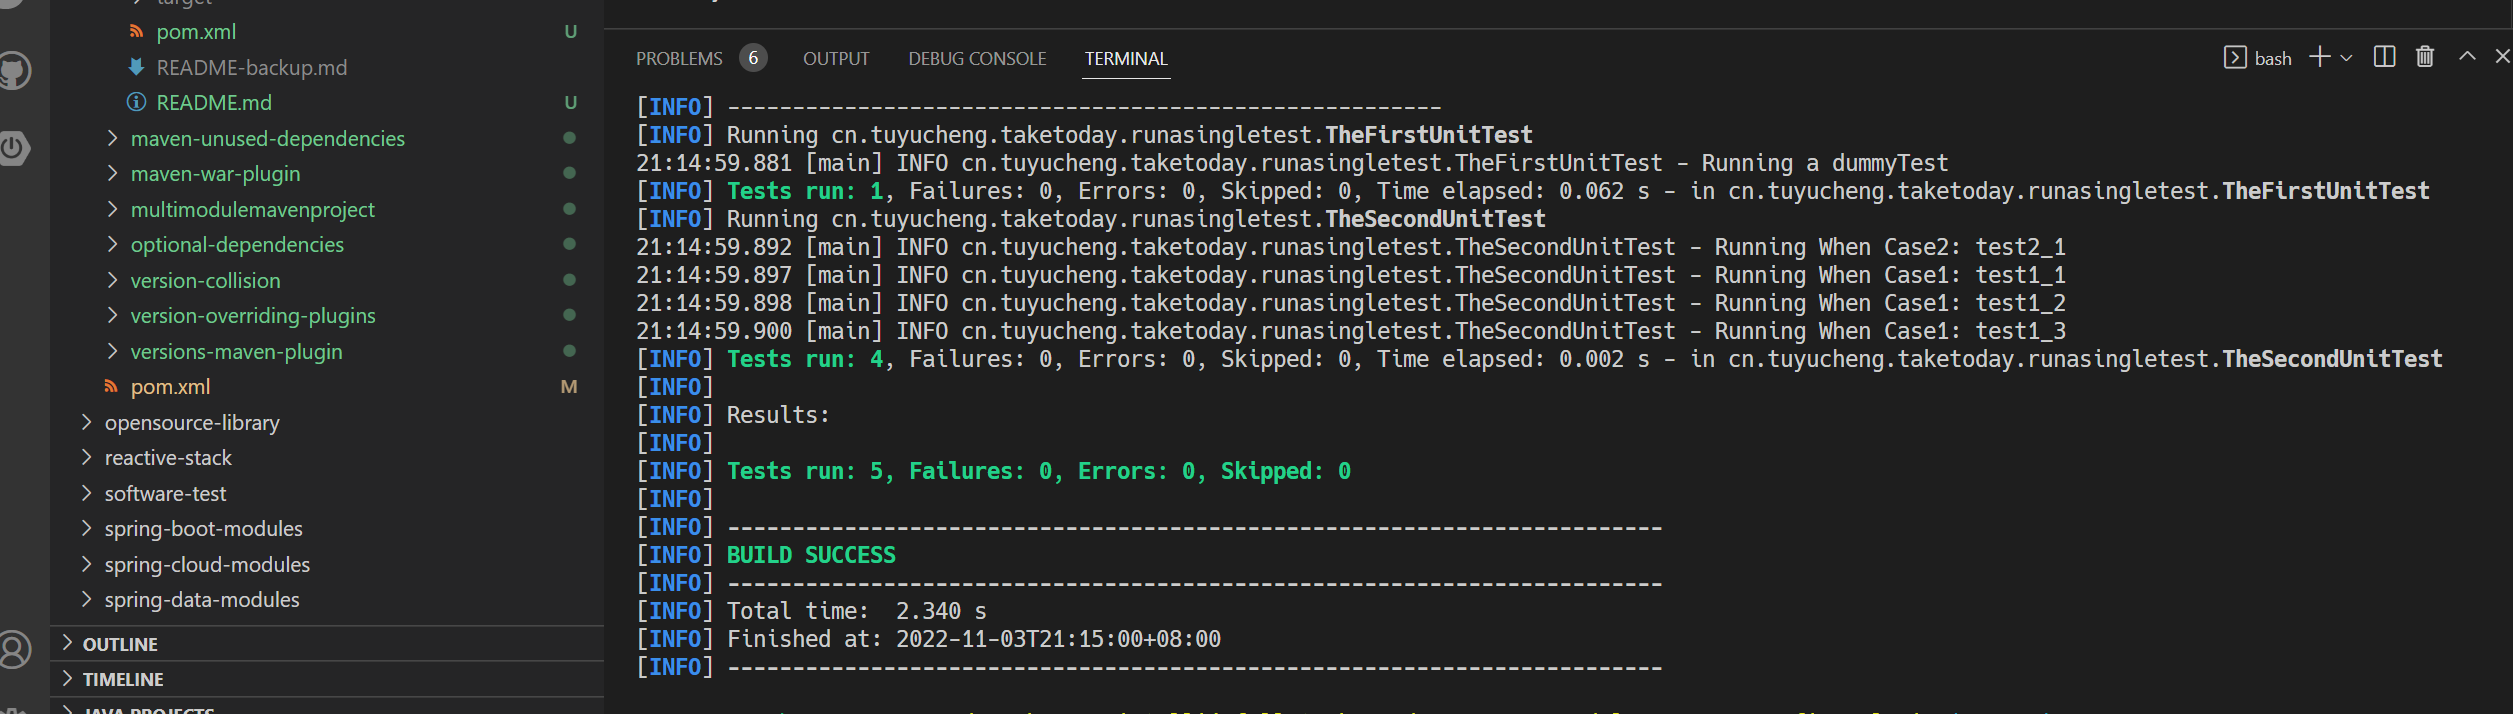This screenshot has width=2513, height=714.
Task: Open the GitHub icon in the activity bar
Action: click(x=14, y=71)
